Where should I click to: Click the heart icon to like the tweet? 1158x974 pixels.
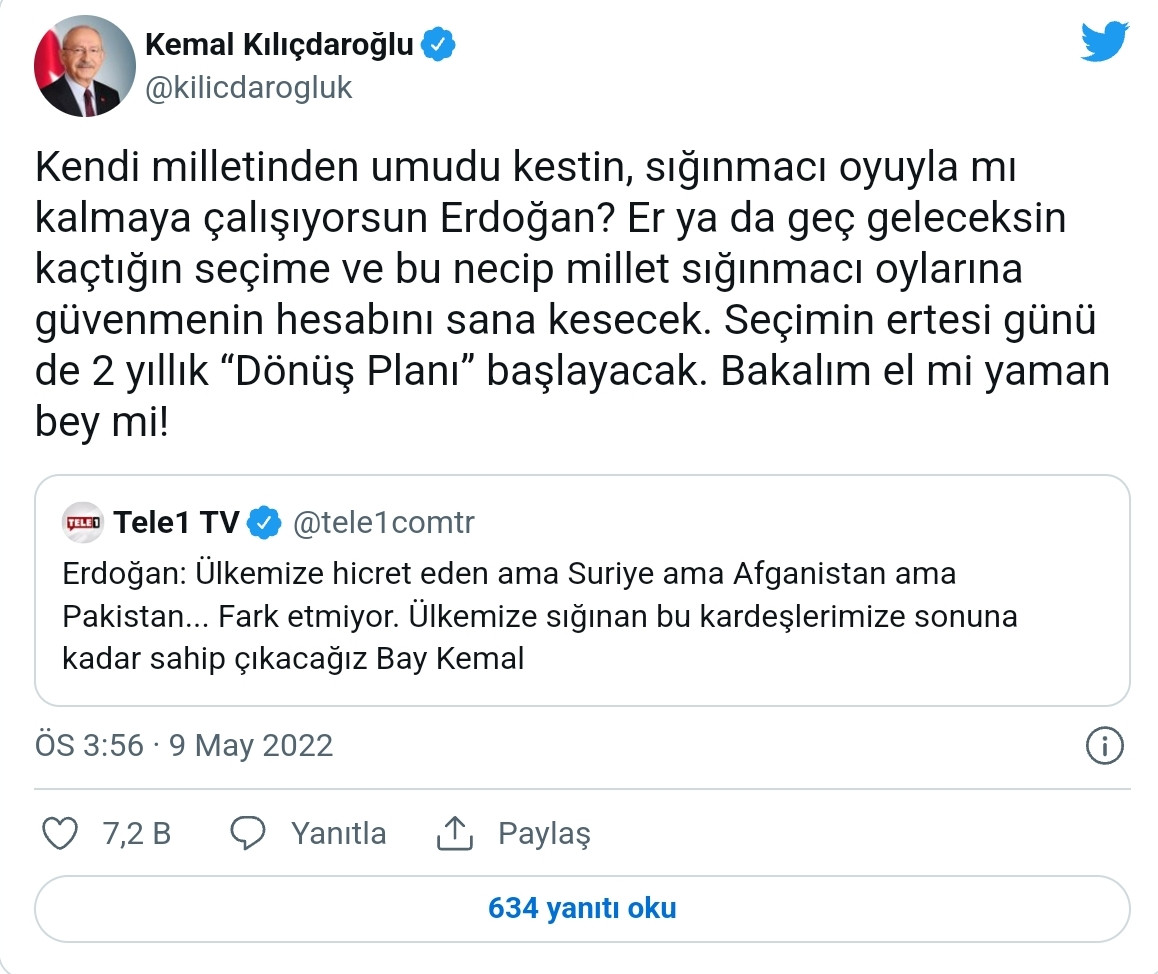63,832
